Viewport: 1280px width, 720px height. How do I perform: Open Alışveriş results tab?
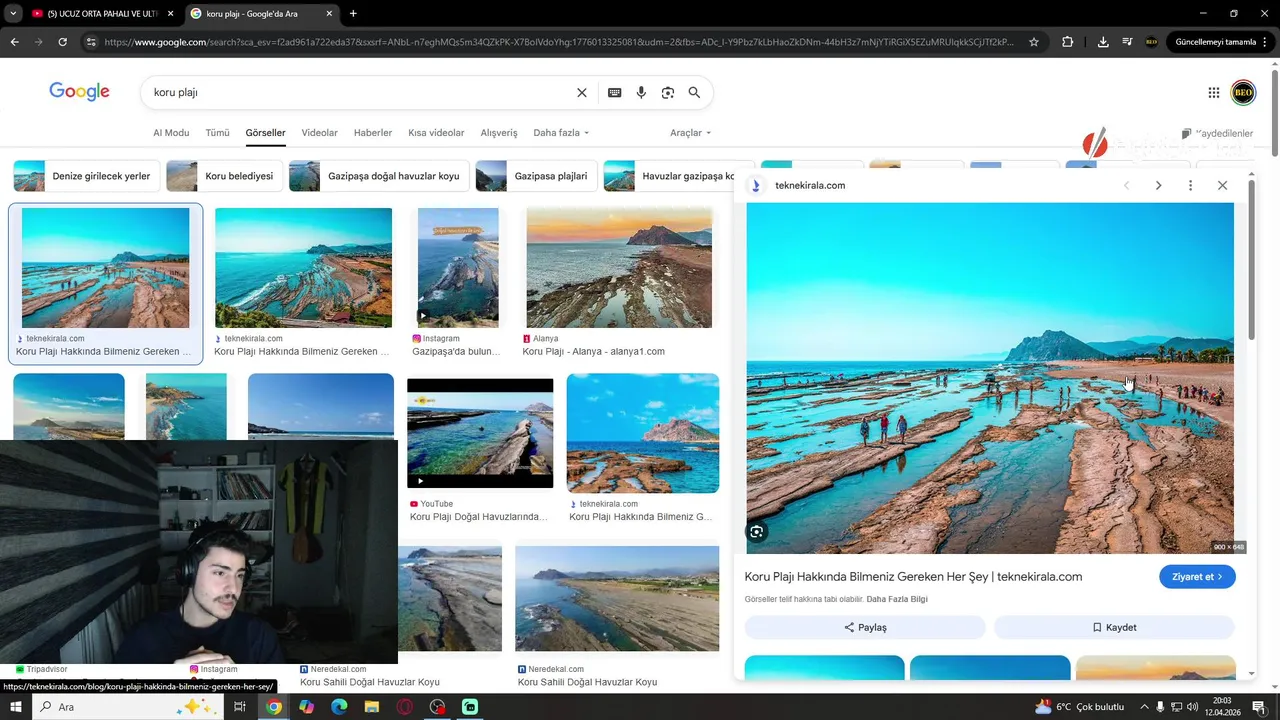coord(499,133)
